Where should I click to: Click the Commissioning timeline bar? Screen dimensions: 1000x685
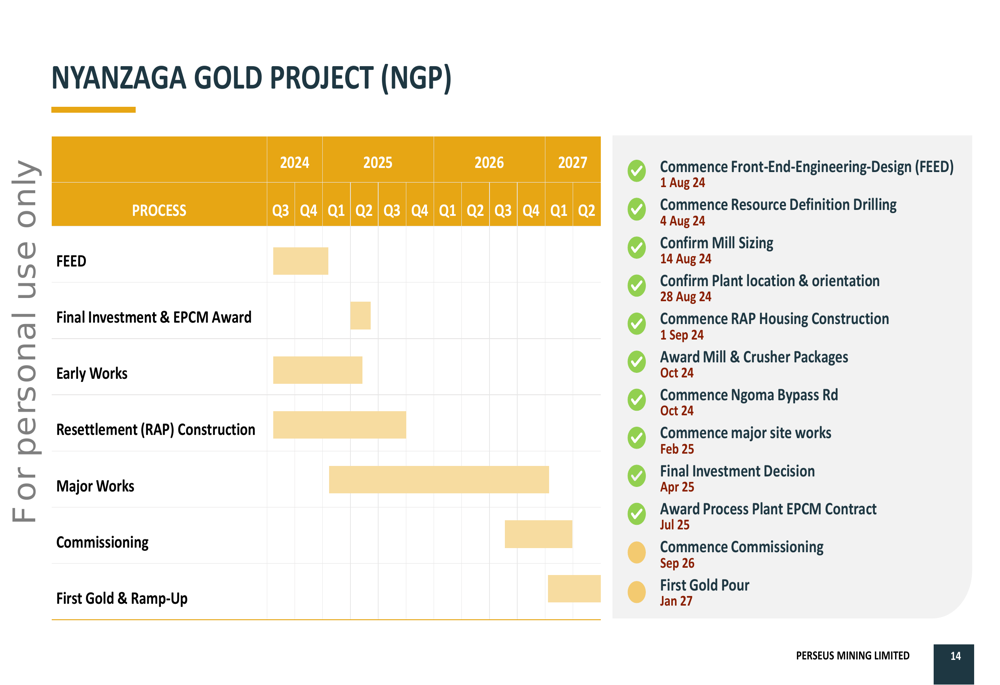(538, 534)
